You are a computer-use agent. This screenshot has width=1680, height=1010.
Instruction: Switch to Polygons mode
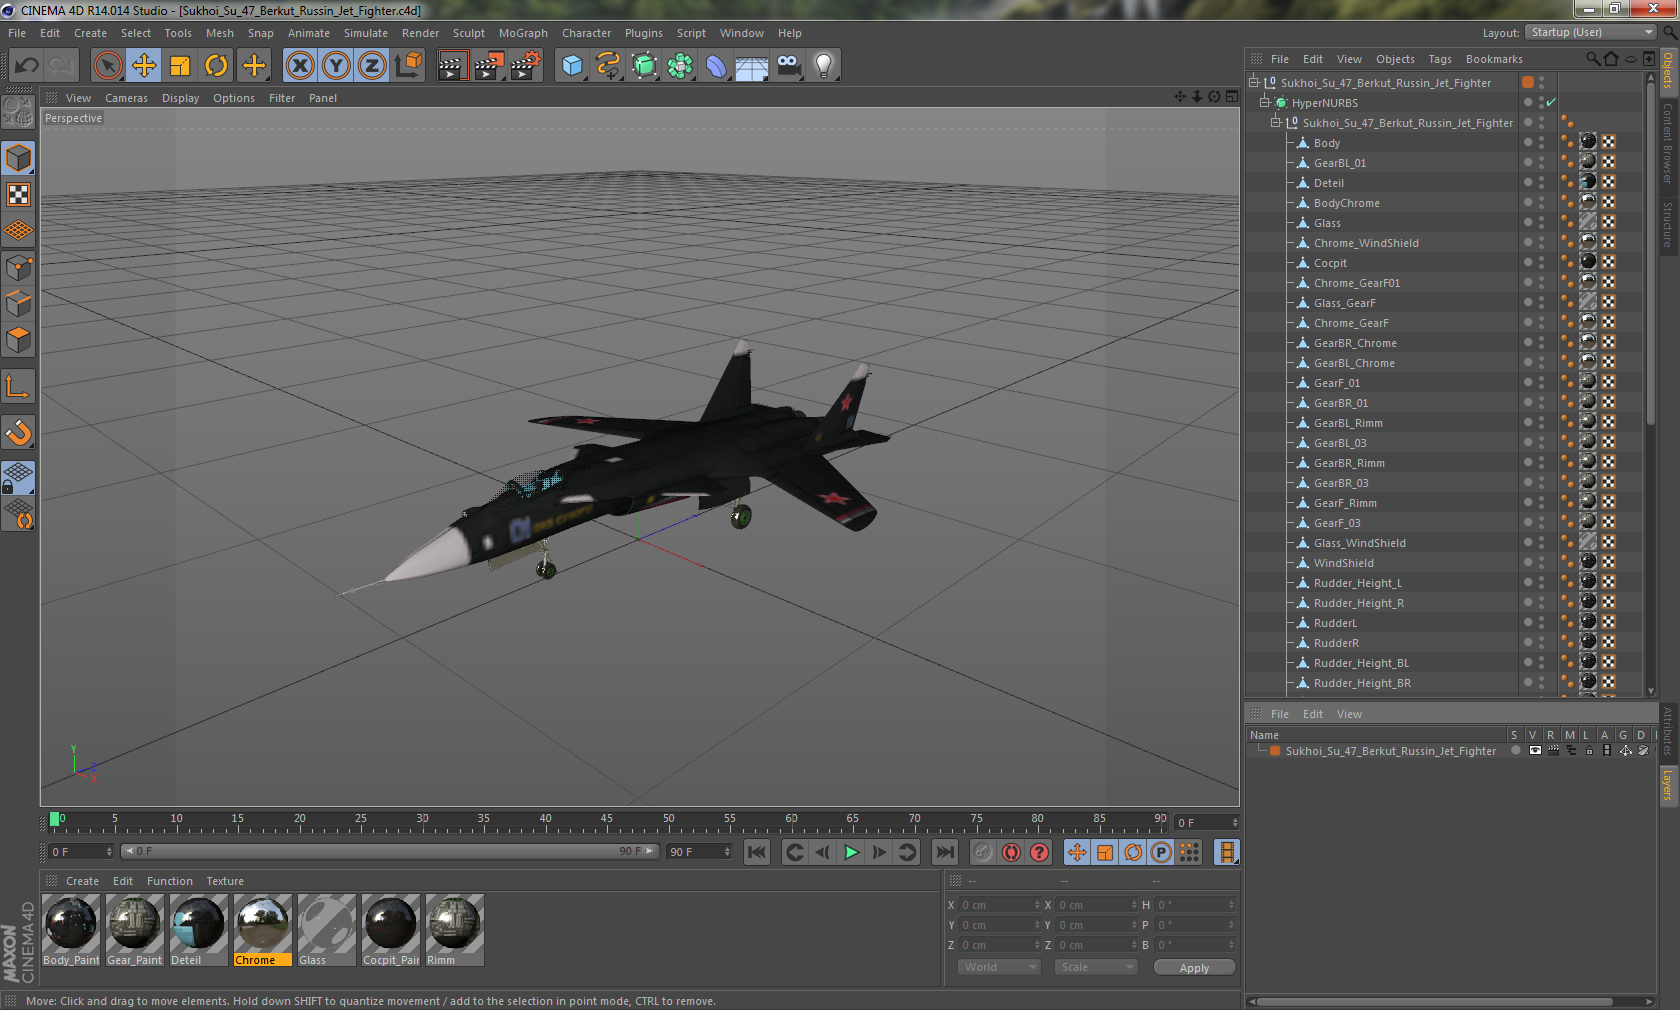pos(19,340)
